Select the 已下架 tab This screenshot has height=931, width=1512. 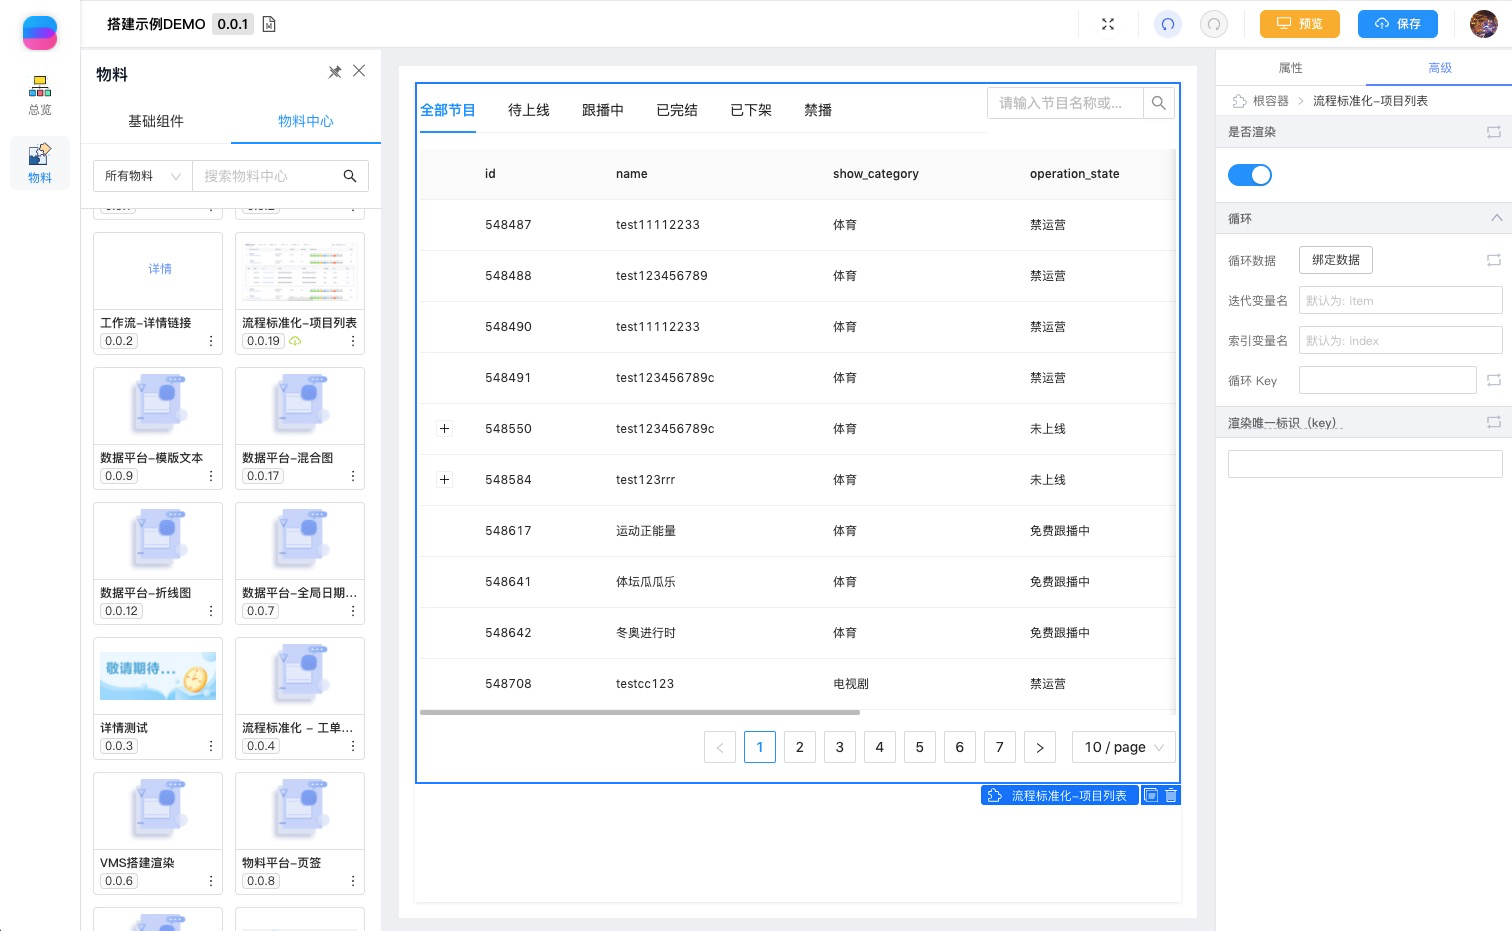coord(751,110)
